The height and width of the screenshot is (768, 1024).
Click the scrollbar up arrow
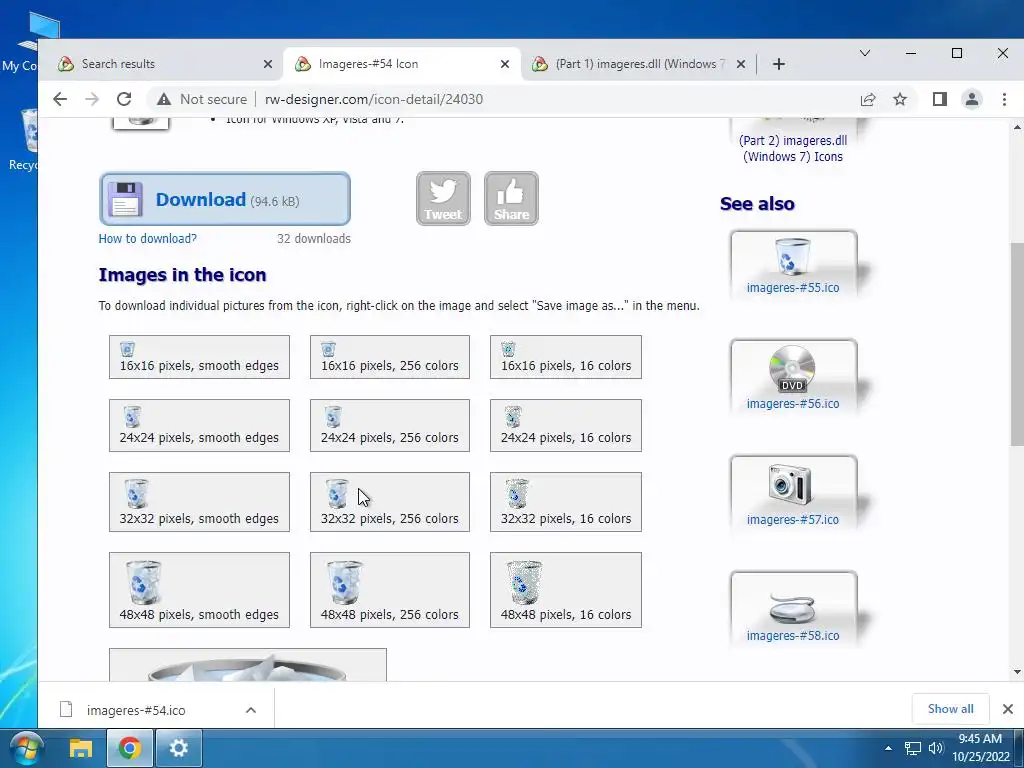click(x=1017, y=127)
